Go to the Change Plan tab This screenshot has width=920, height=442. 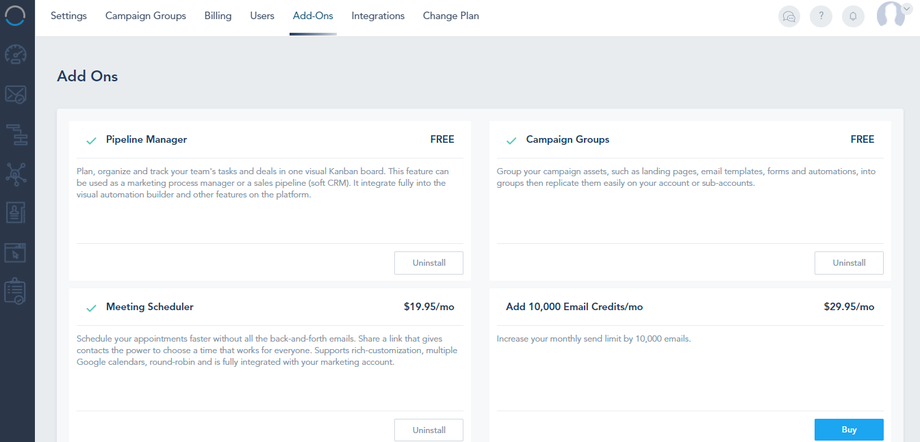pyautogui.click(x=451, y=16)
